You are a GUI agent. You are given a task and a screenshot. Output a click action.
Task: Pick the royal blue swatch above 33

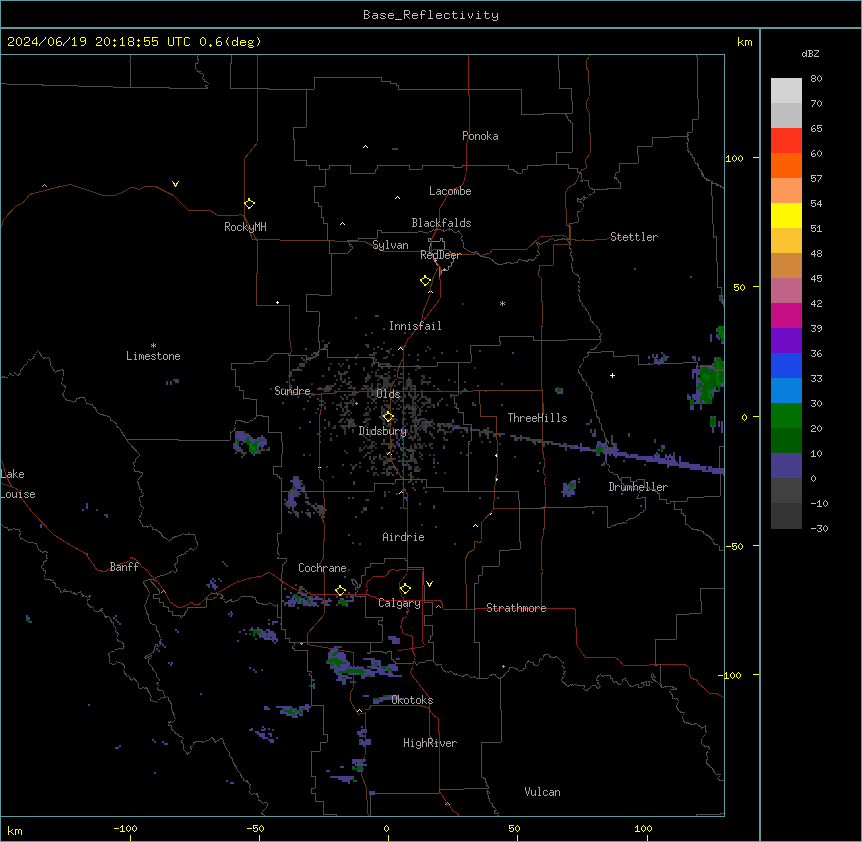pyautogui.click(x=786, y=365)
